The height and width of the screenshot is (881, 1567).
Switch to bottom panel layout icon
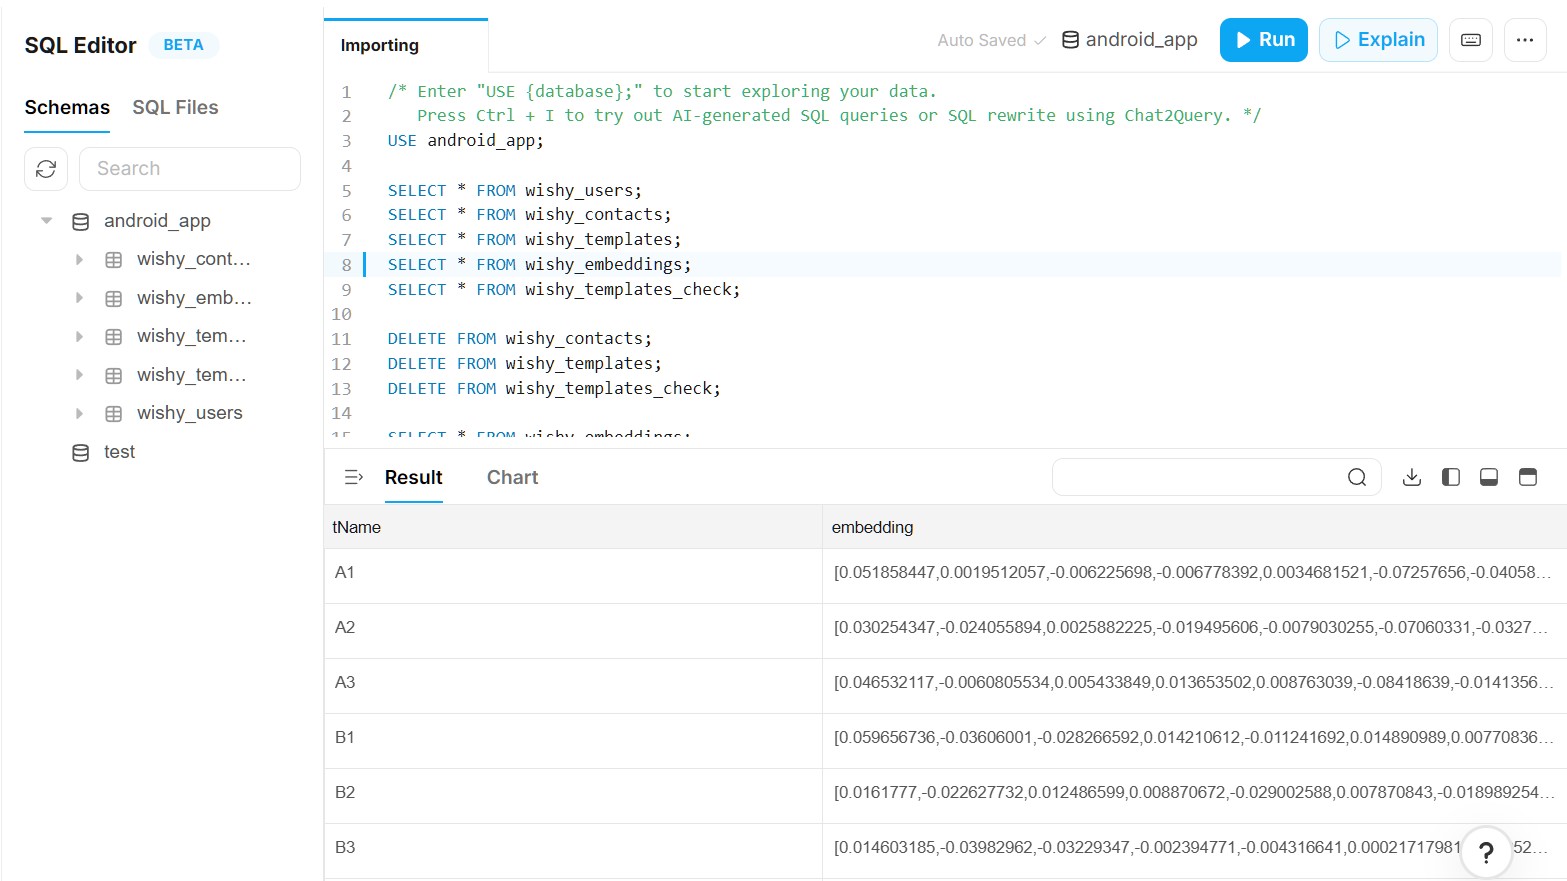coord(1489,477)
